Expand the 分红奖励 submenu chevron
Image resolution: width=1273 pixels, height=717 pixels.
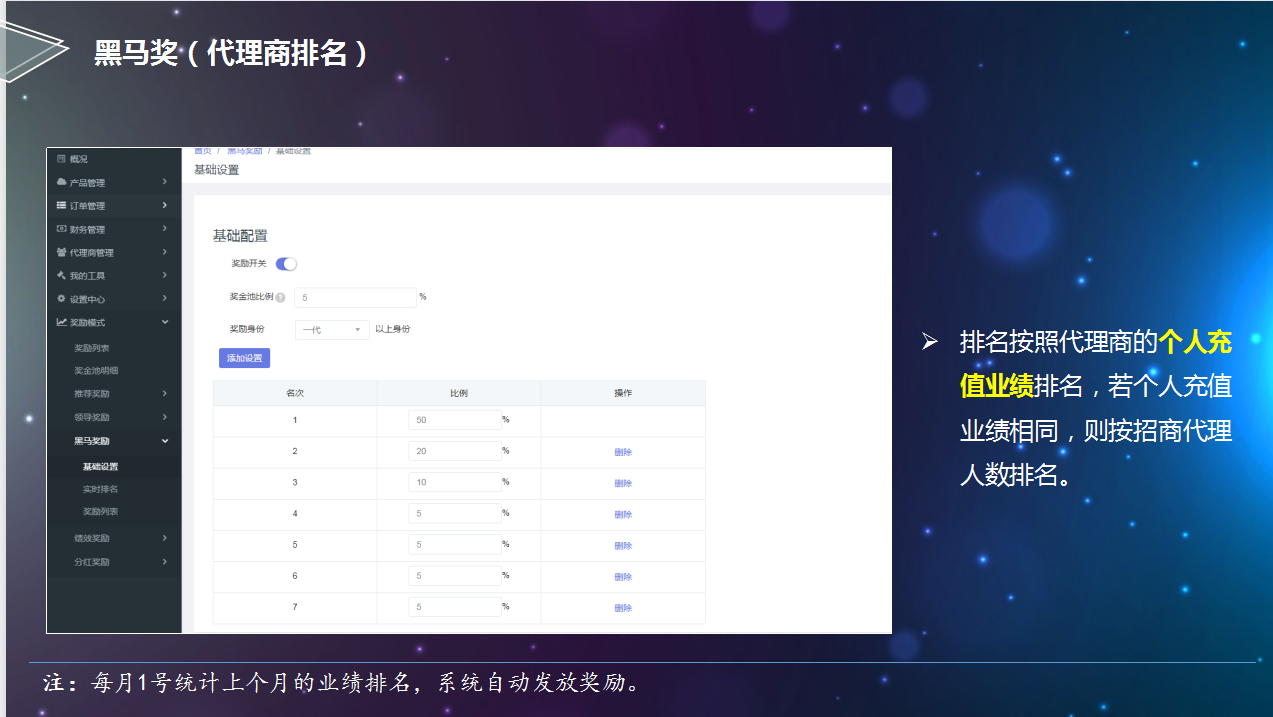click(x=165, y=562)
